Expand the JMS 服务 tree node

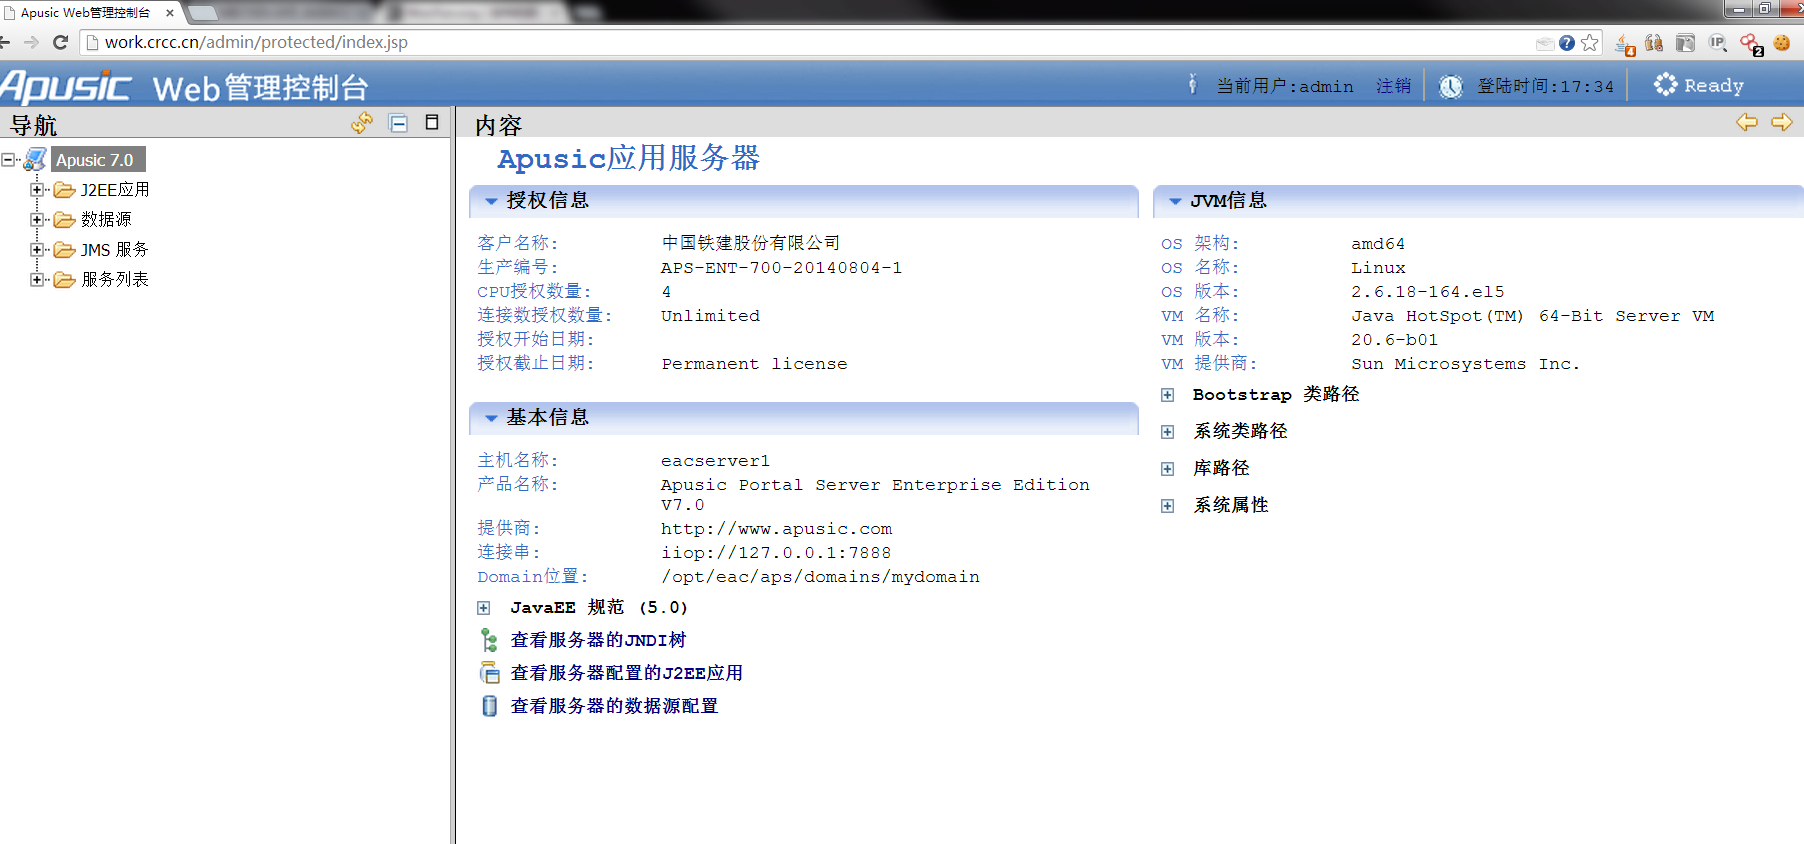36,250
